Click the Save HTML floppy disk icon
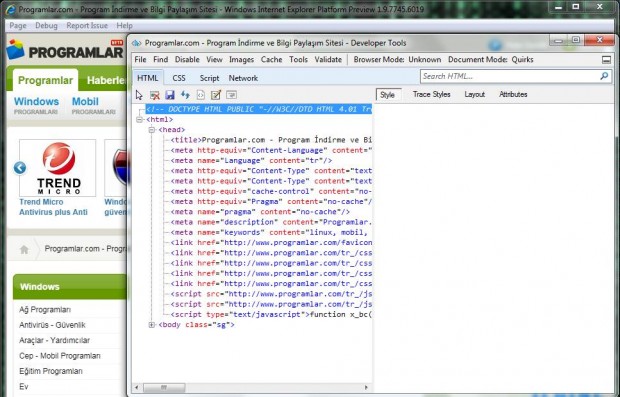The height and width of the screenshot is (397, 620). 170,95
